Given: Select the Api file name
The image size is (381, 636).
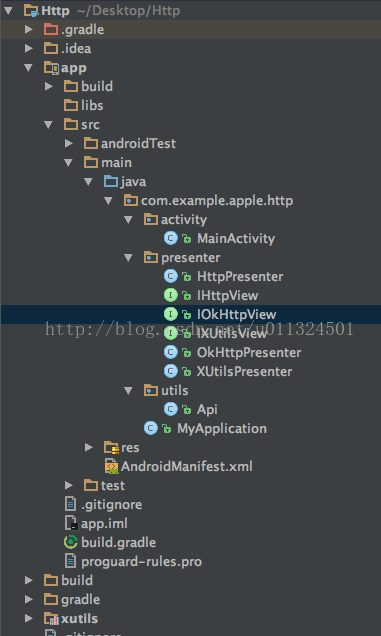Looking at the screenshot, I should (207, 410).
